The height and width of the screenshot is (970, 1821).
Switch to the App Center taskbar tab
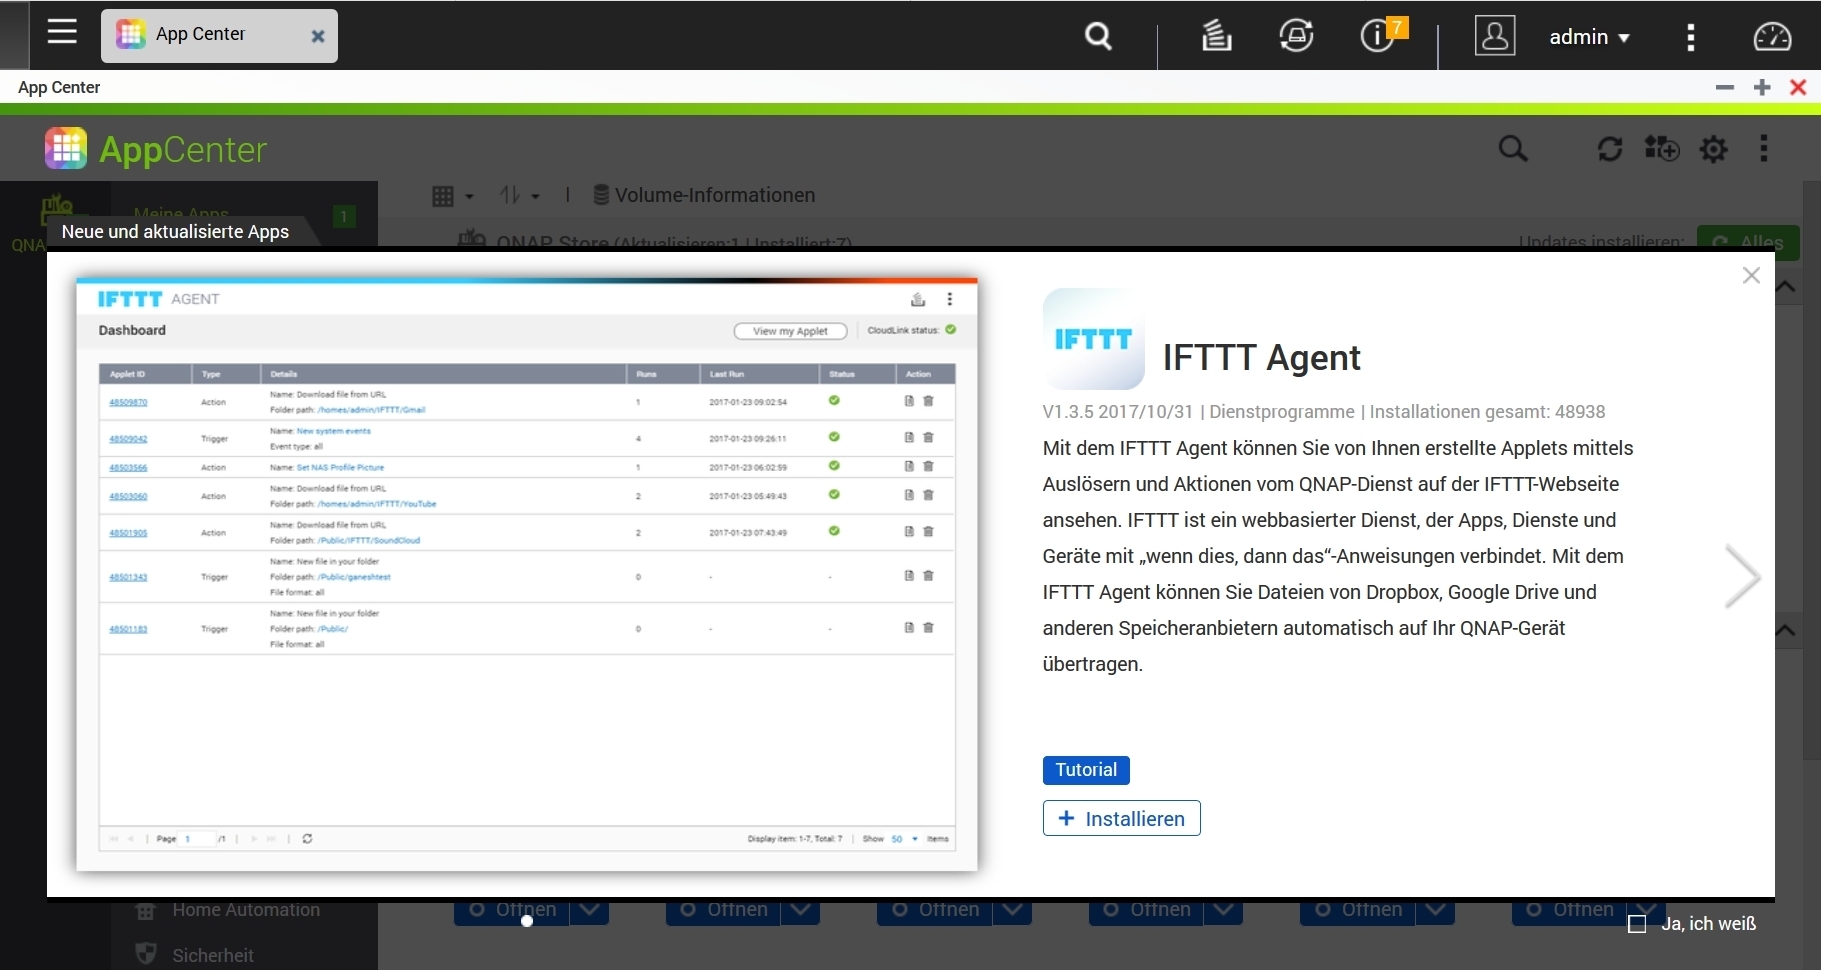coord(219,36)
